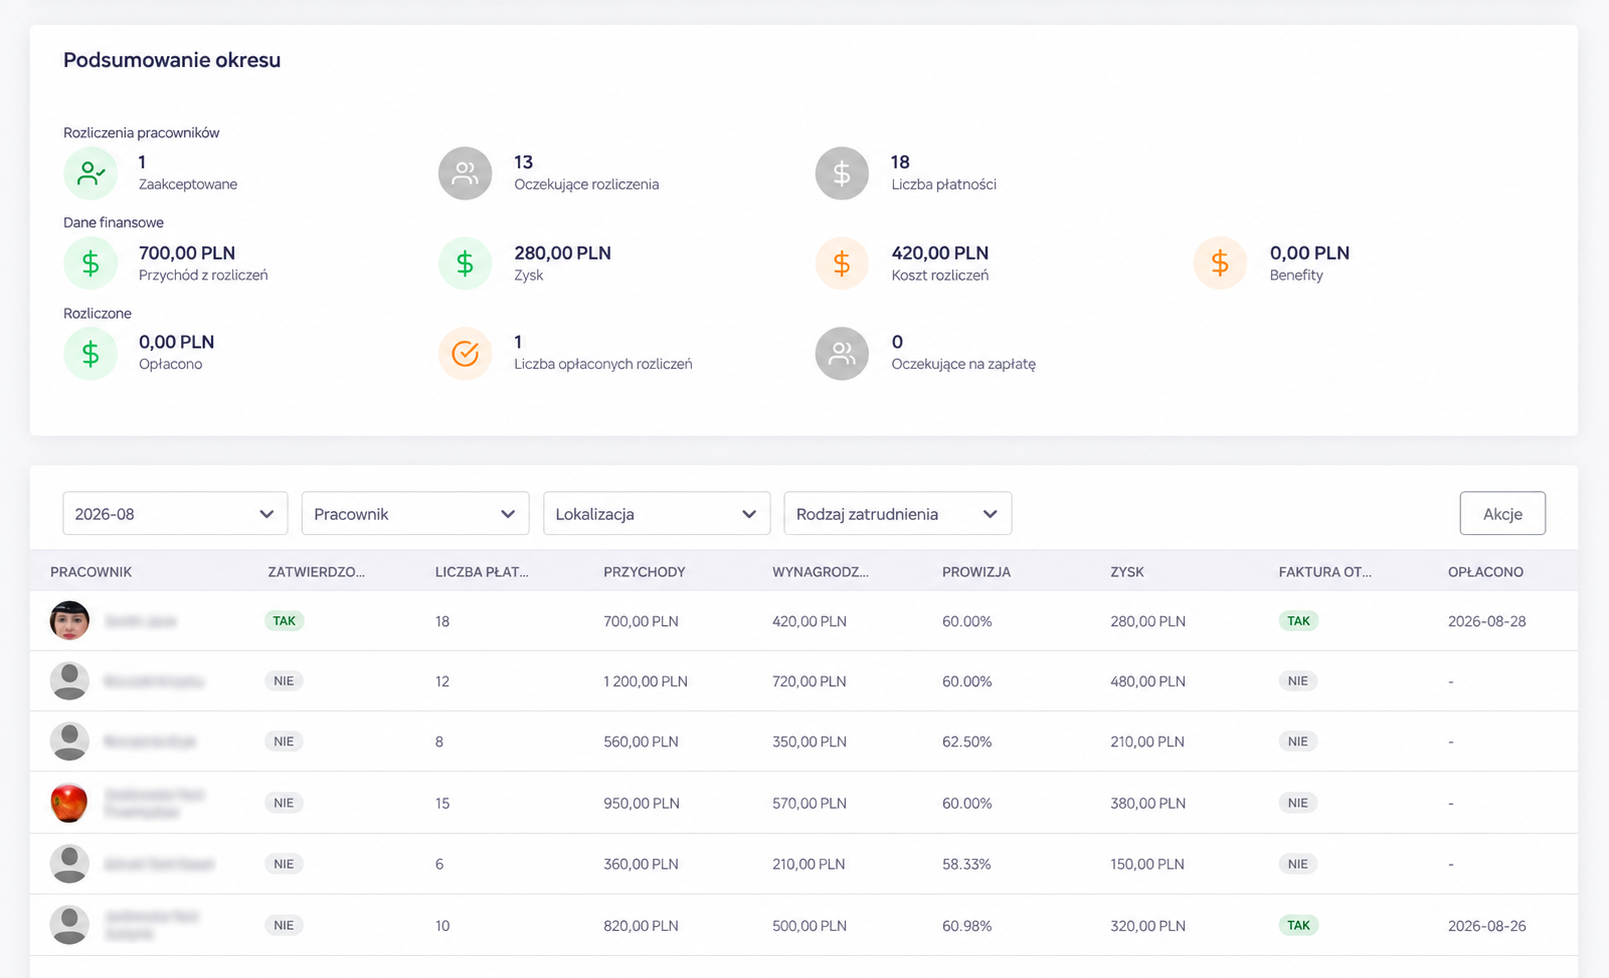Click the green TAK badge in Zatwierdzono column

(x=284, y=621)
